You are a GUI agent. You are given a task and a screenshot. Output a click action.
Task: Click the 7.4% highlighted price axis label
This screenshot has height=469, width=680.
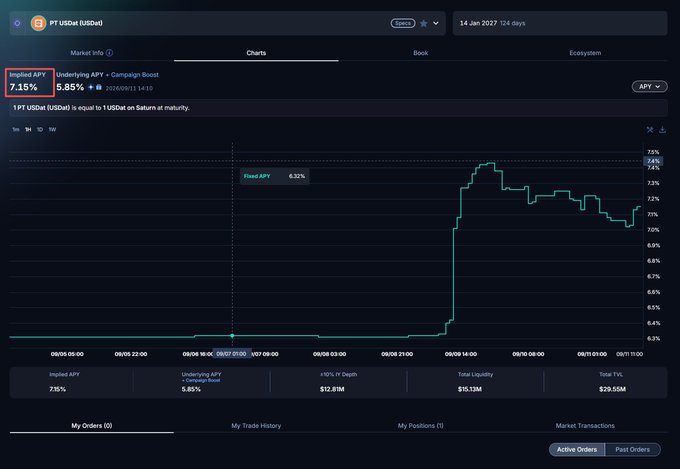point(653,161)
